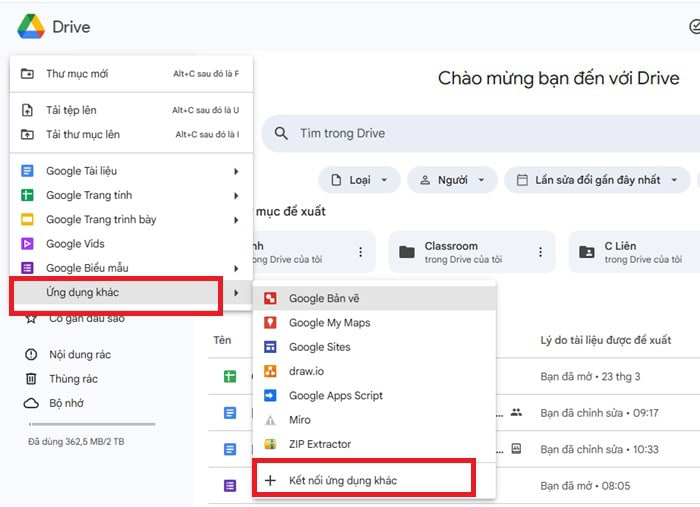The width and height of the screenshot is (700, 507).
Task: Click the Google My Maps pin icon
Action: pos(270,322)
